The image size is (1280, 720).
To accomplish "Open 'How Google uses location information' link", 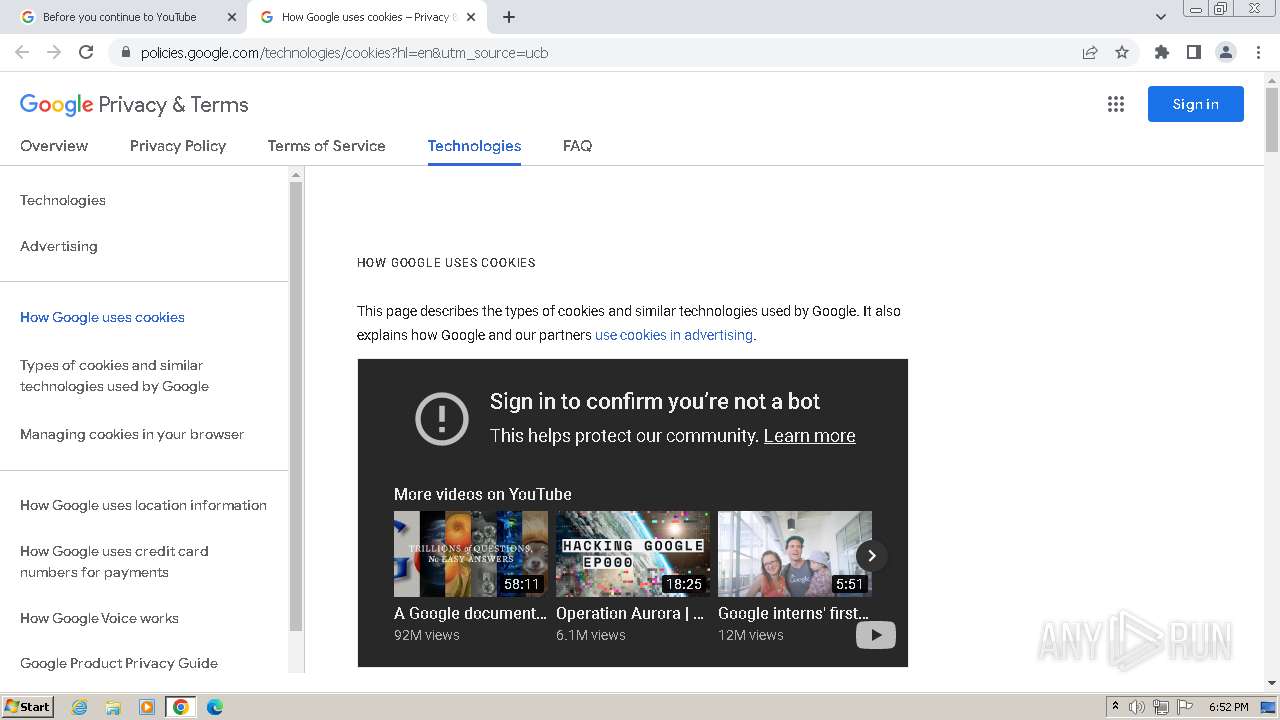I will pyautogui.click(x=143, y=505).
